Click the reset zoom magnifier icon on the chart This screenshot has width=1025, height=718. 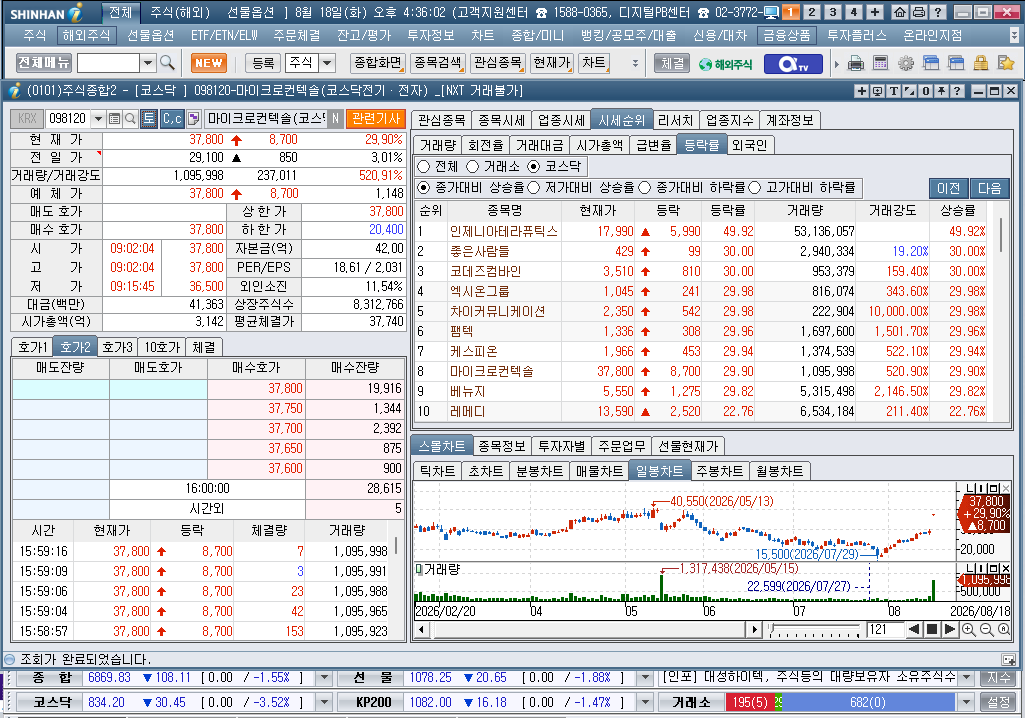[1003, 630]
